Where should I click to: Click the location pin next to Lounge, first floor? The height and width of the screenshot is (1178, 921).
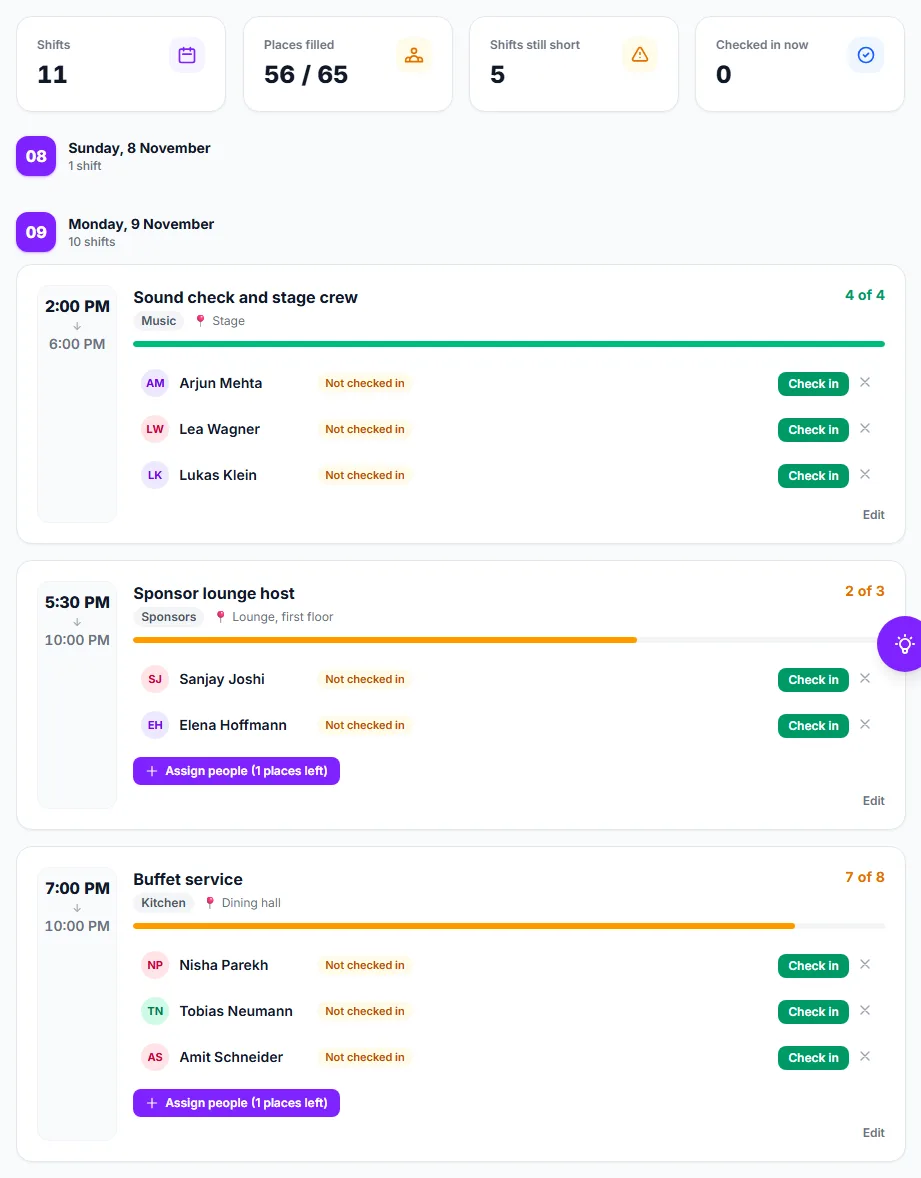point(220,617)
